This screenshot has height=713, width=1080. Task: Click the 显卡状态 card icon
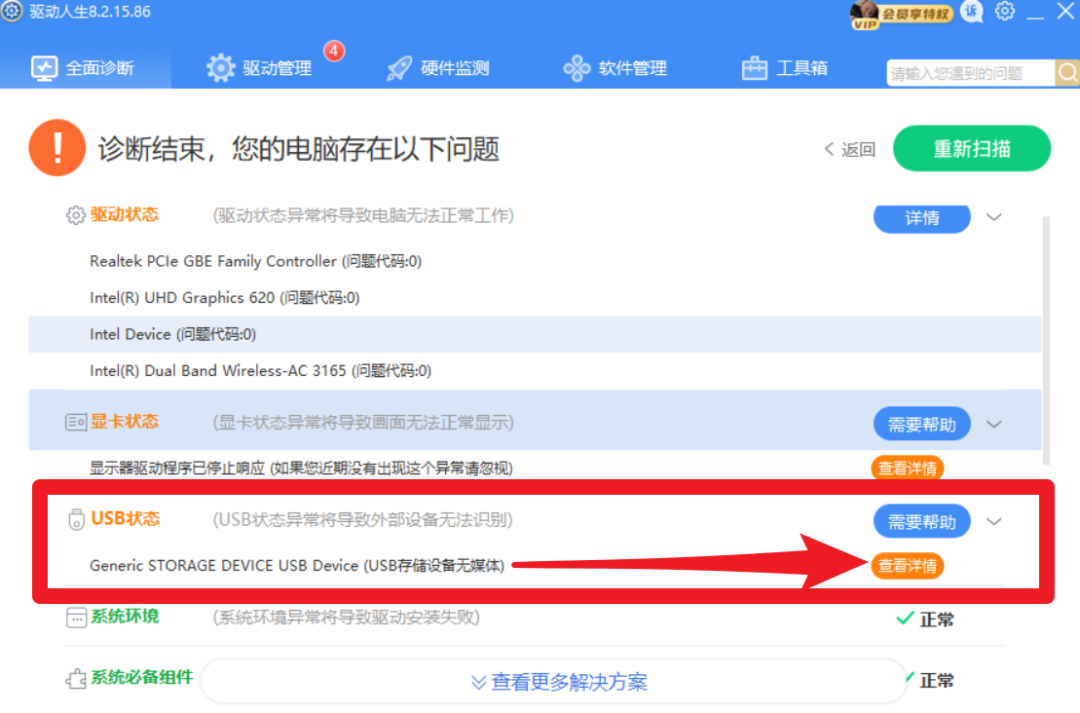point(76,422)
